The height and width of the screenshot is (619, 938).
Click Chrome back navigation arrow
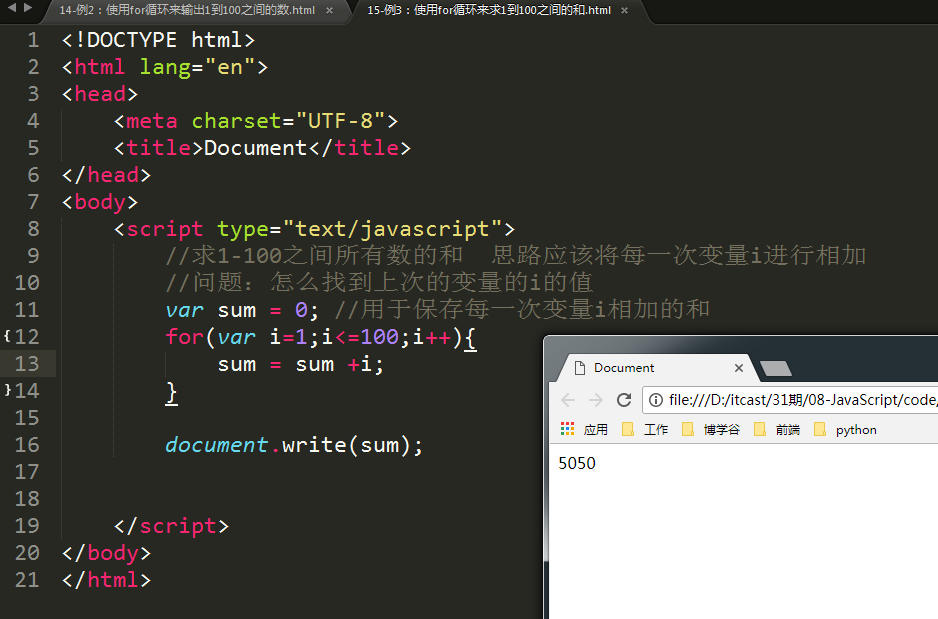[568, 400]
